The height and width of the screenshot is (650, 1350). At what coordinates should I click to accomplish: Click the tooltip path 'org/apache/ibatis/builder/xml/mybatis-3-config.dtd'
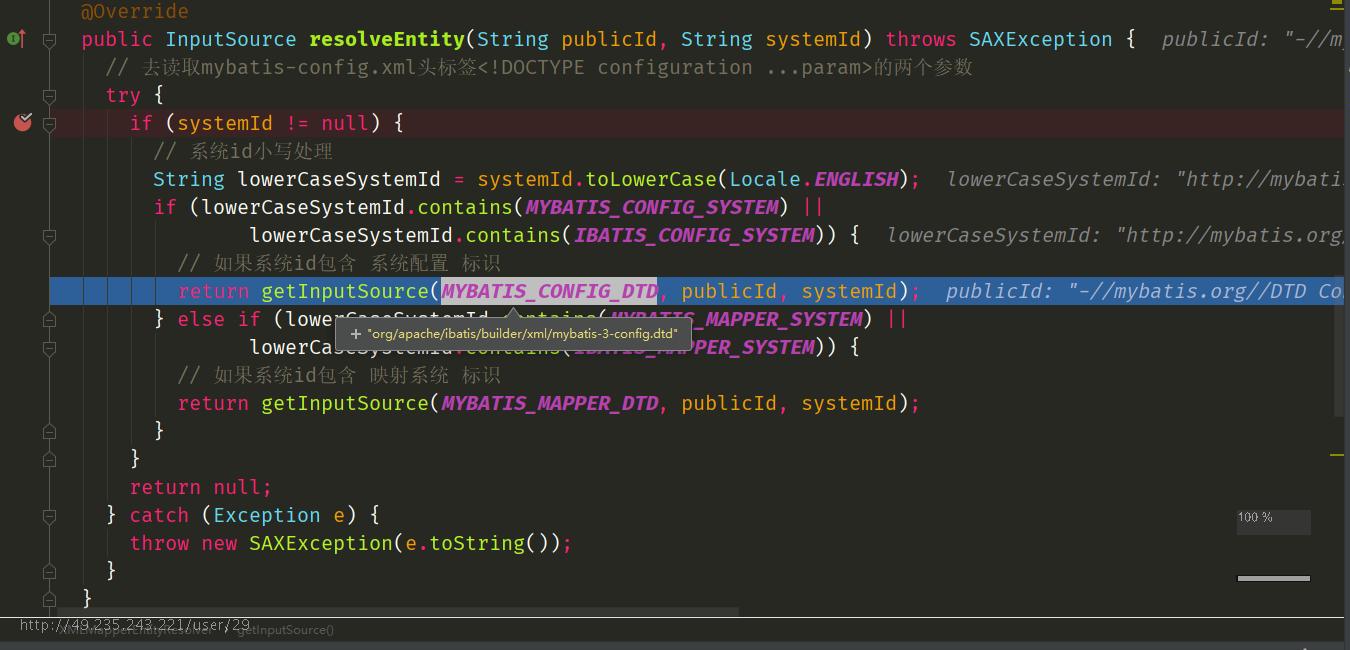(x=522, y=334)
